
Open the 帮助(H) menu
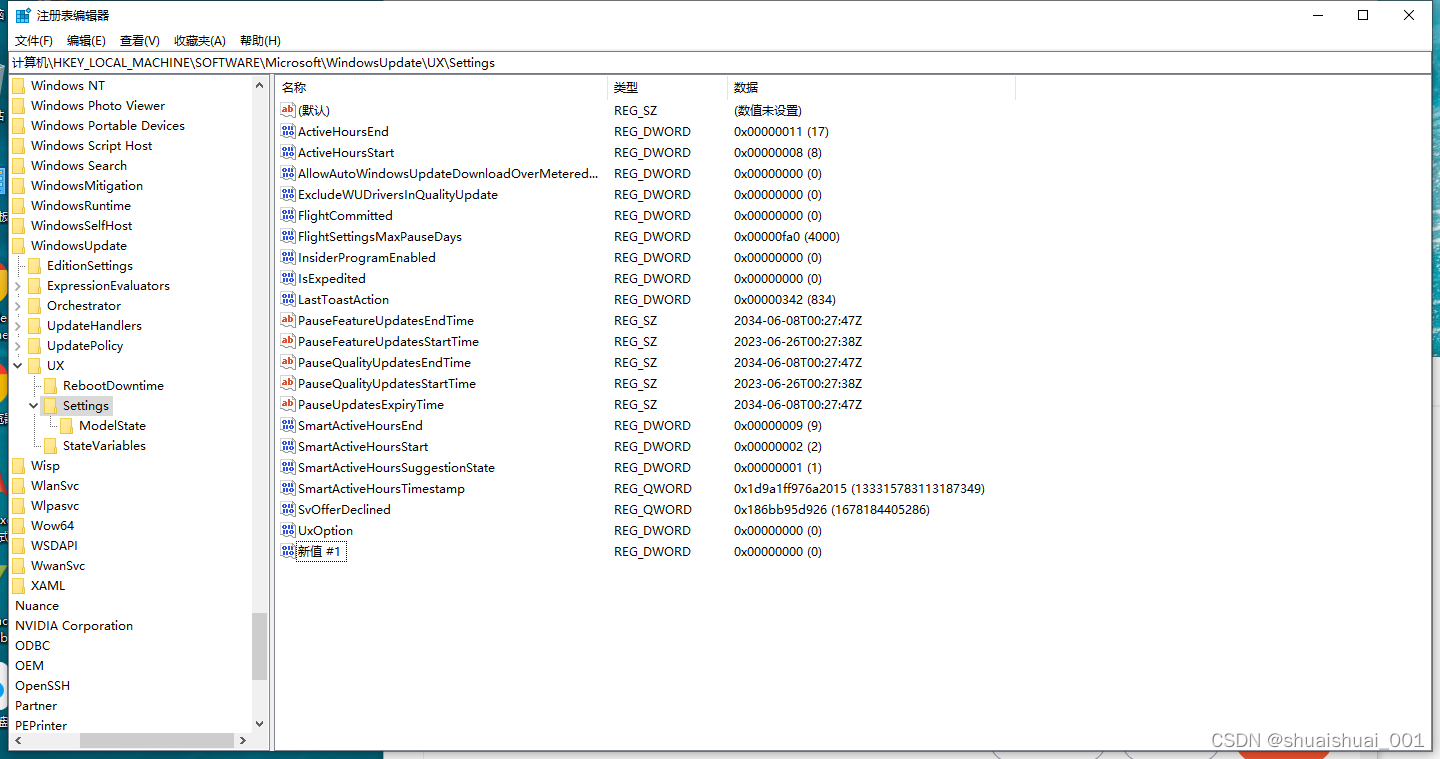(260, 40)
